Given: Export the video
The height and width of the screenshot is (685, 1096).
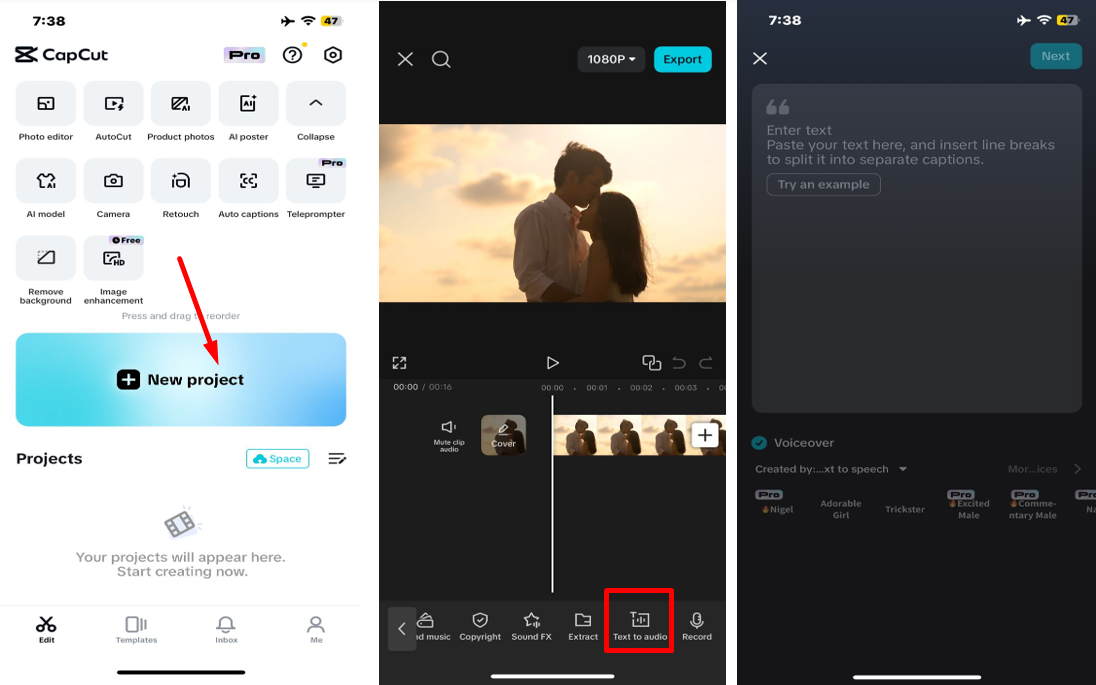Looking at the screenshot, I should (682, 59).
